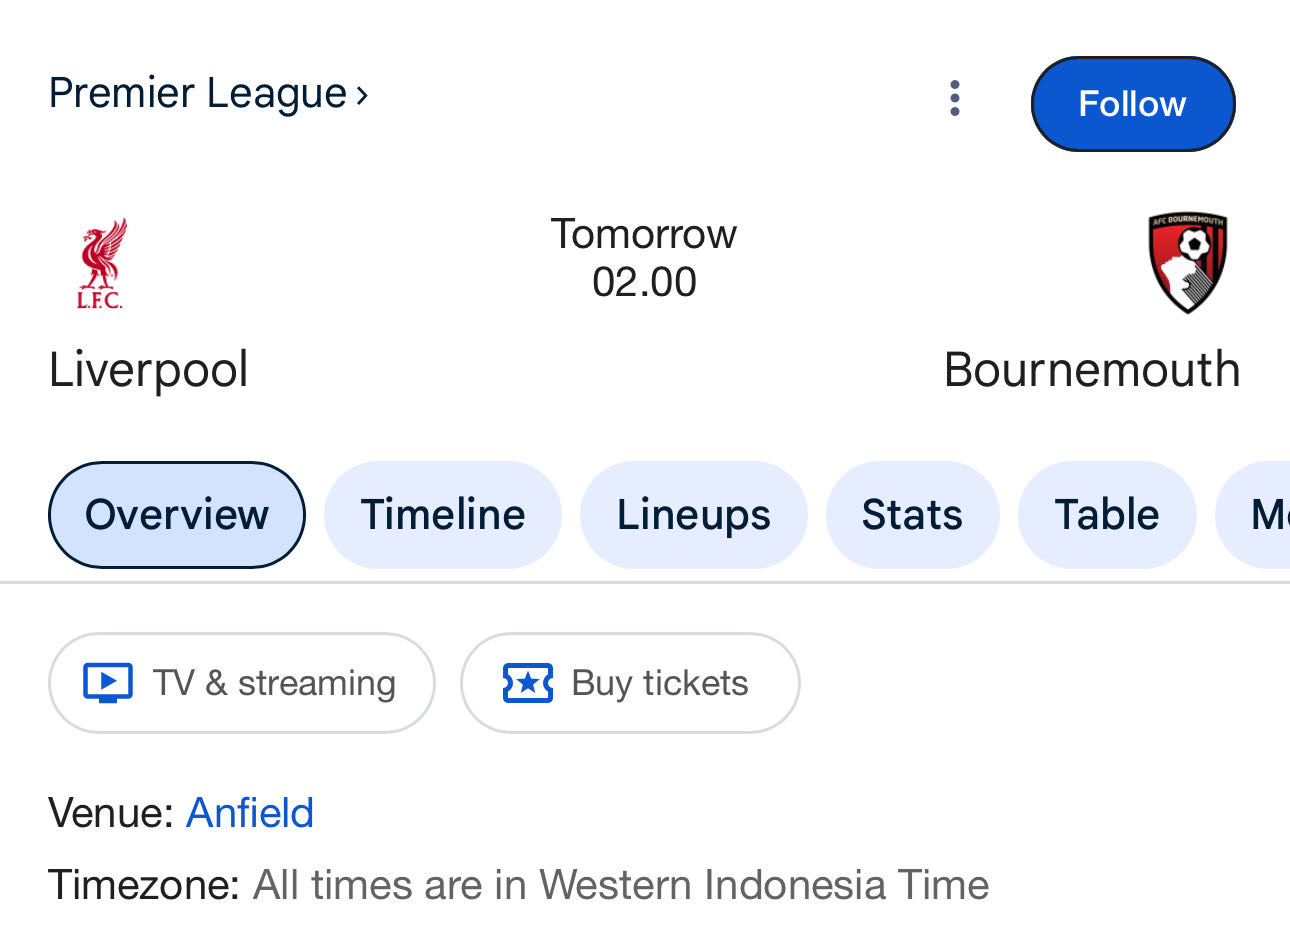Open the Premier League heading link
Screen dimensions: 1290x951
[198, 94]
